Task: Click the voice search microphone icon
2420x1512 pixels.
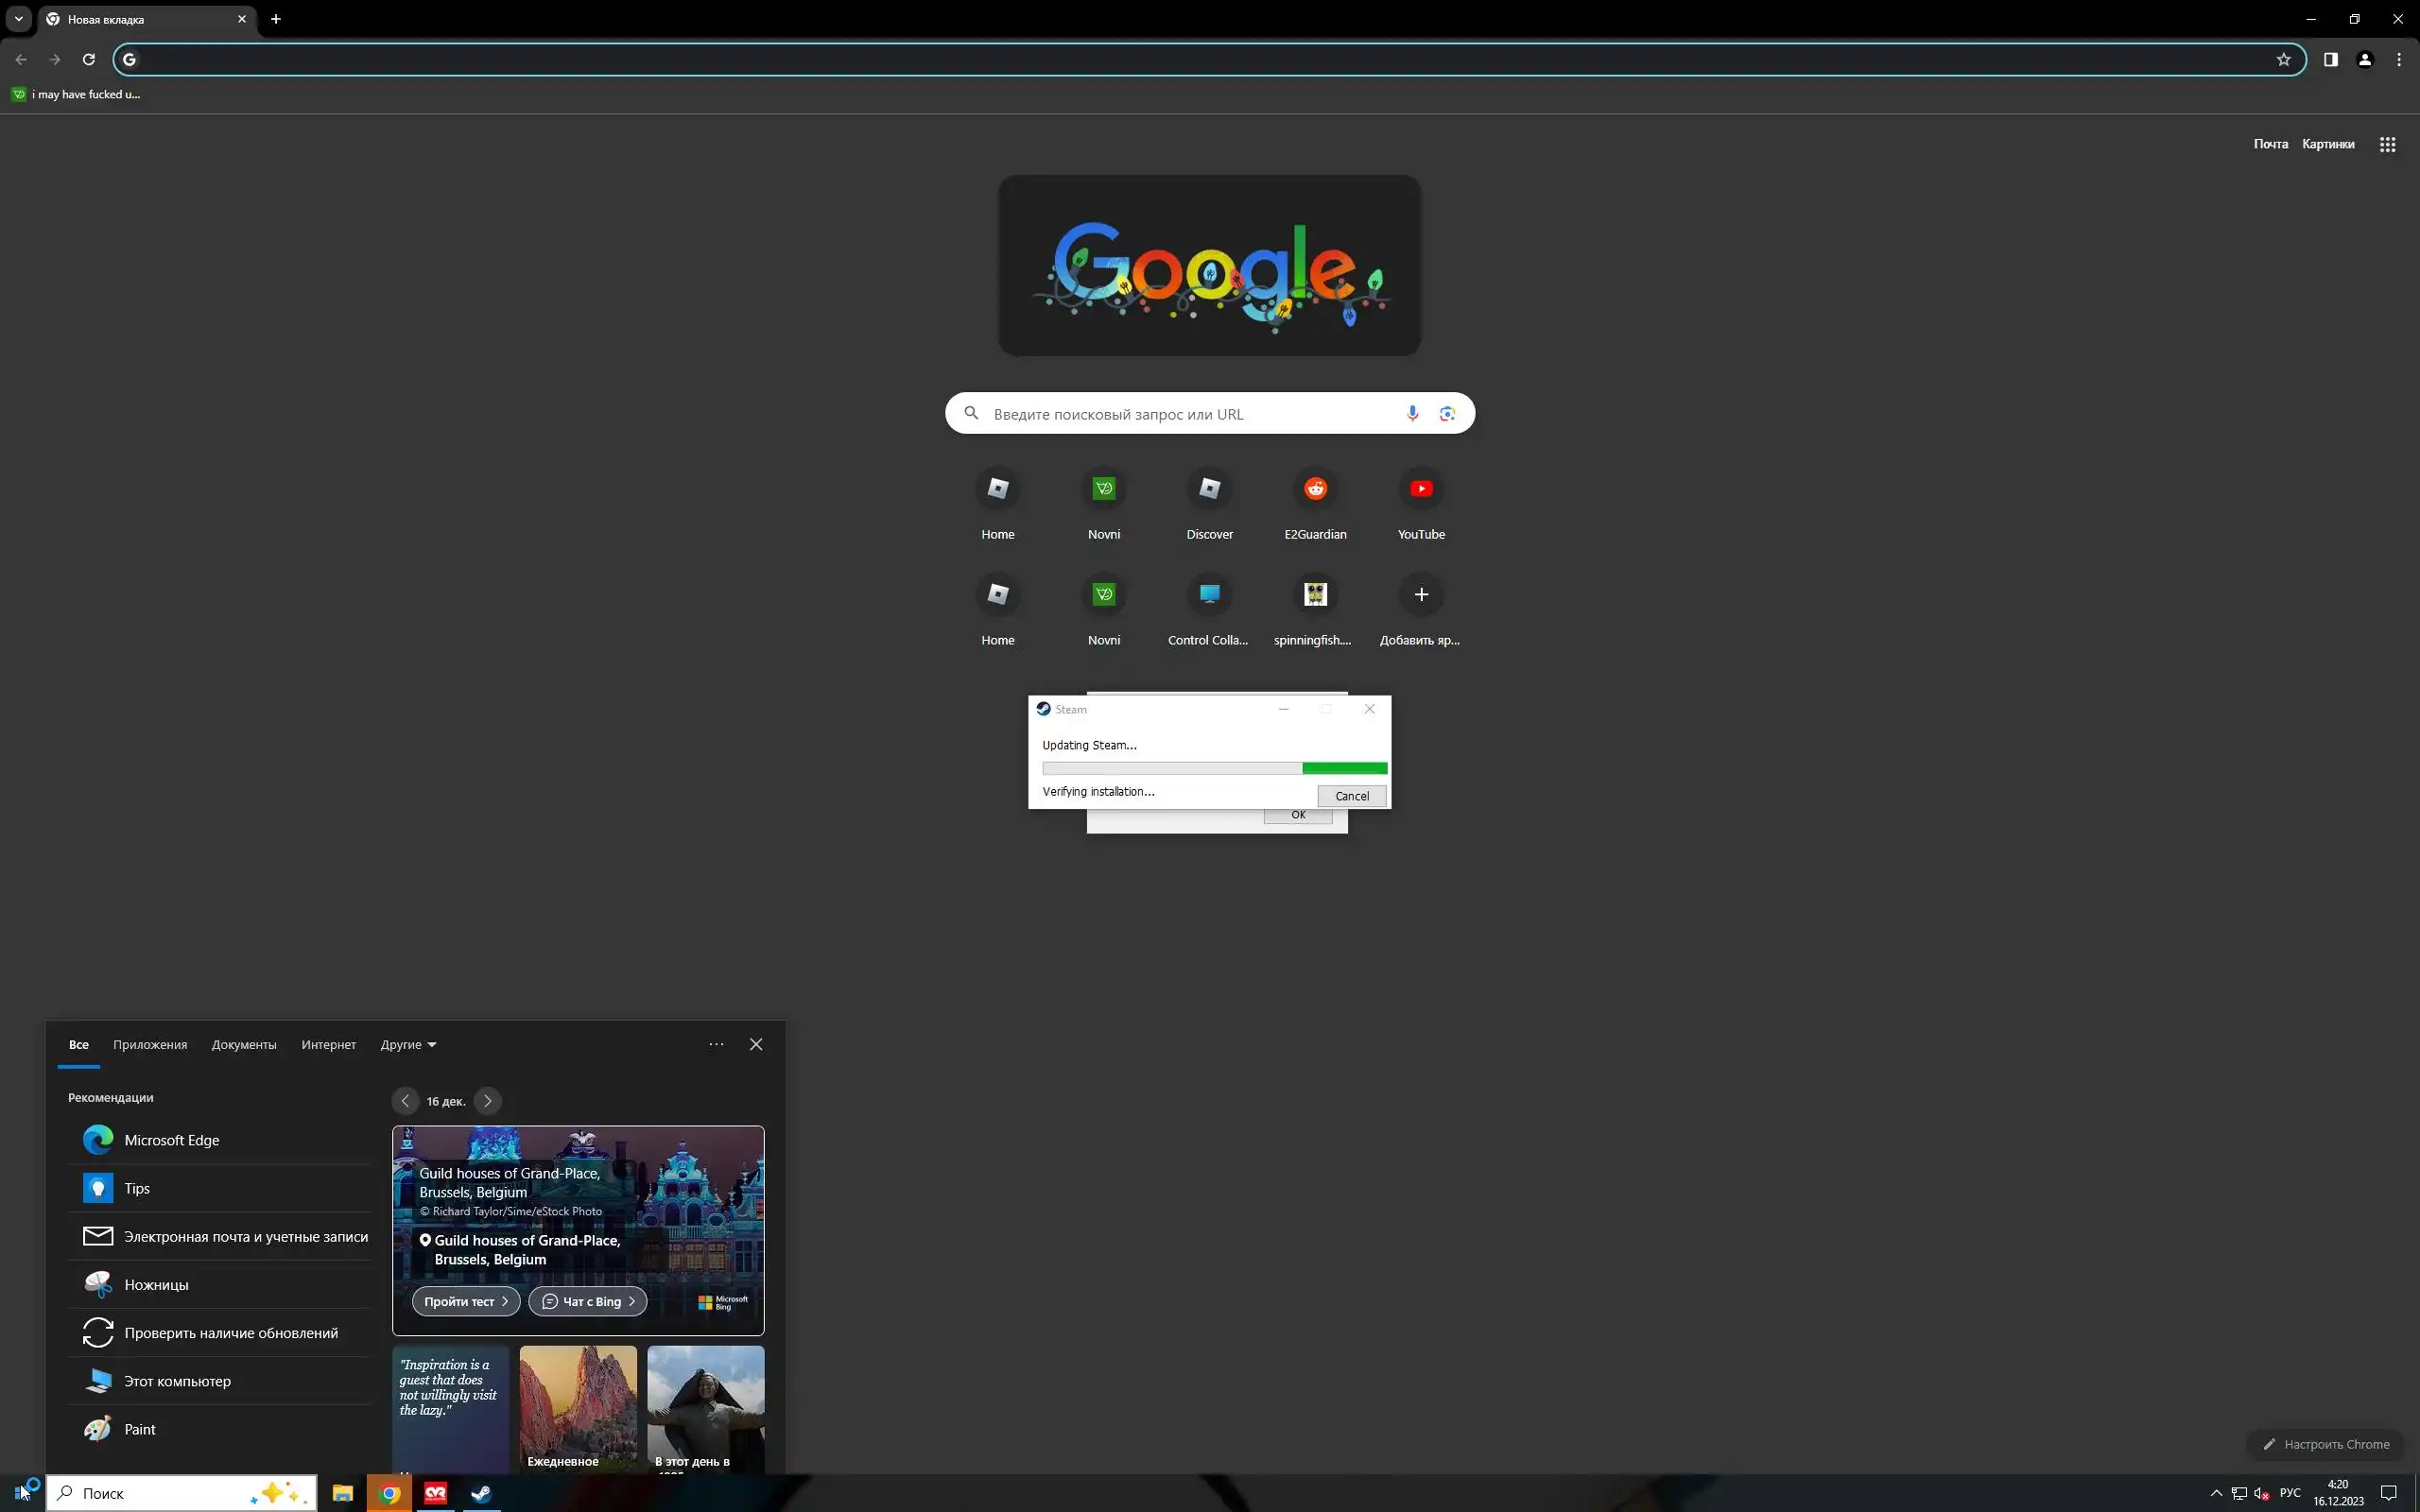Action: 1412,413
